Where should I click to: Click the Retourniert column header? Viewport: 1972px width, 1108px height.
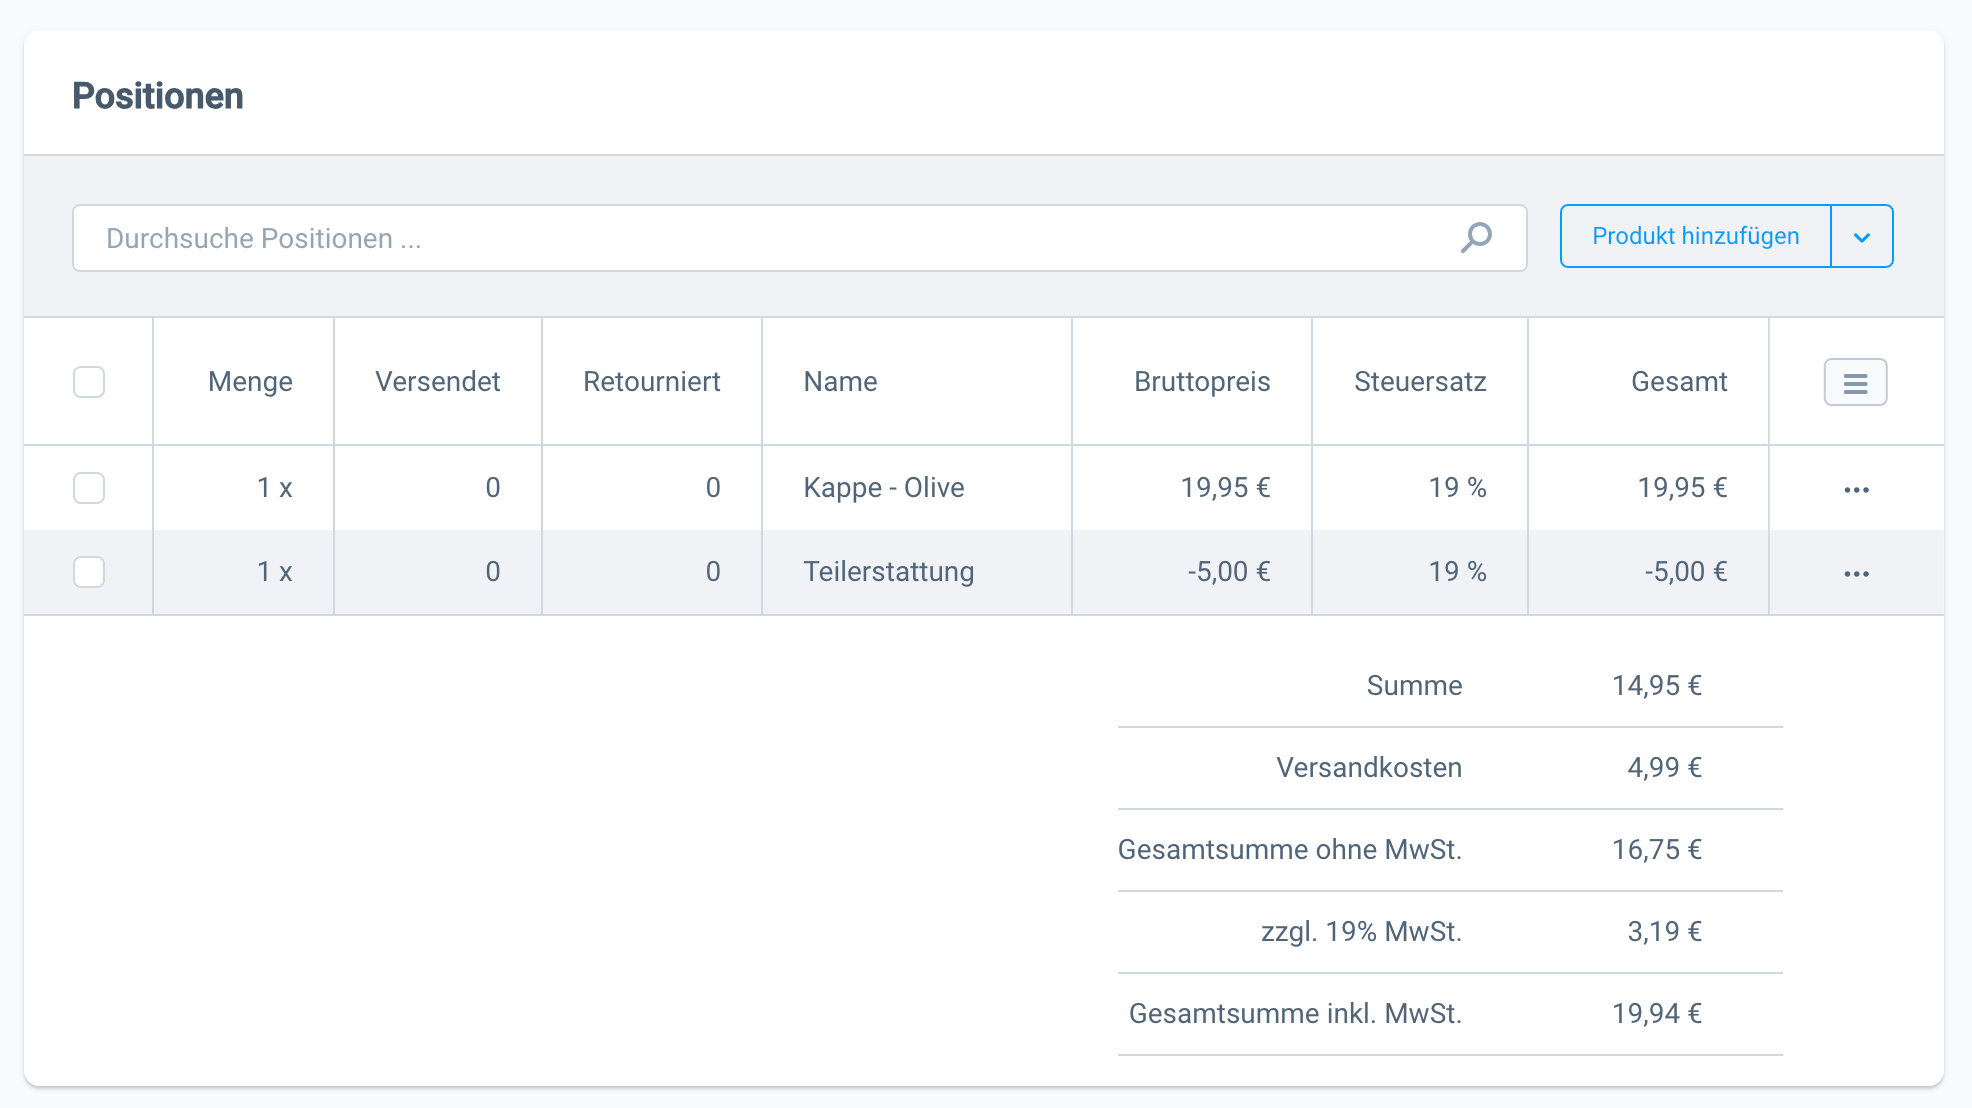651,382
